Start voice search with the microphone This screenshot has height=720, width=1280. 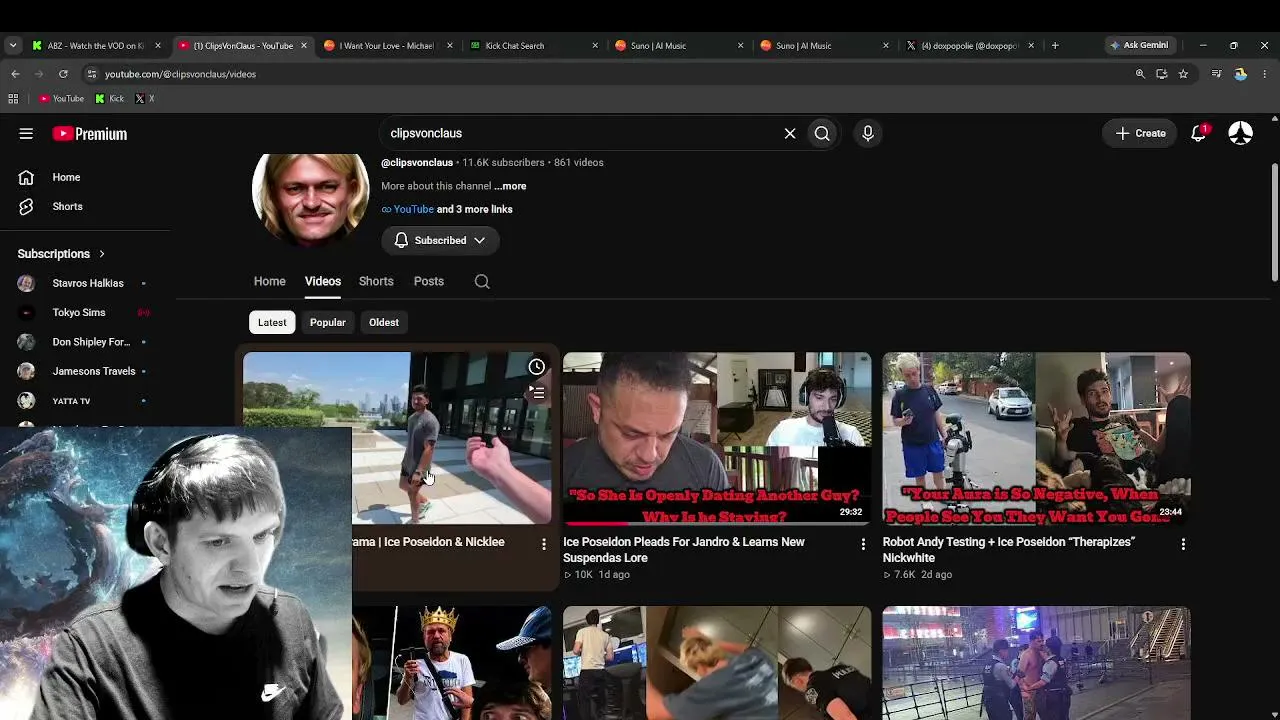pyautogui.click(x=868, y=133)
